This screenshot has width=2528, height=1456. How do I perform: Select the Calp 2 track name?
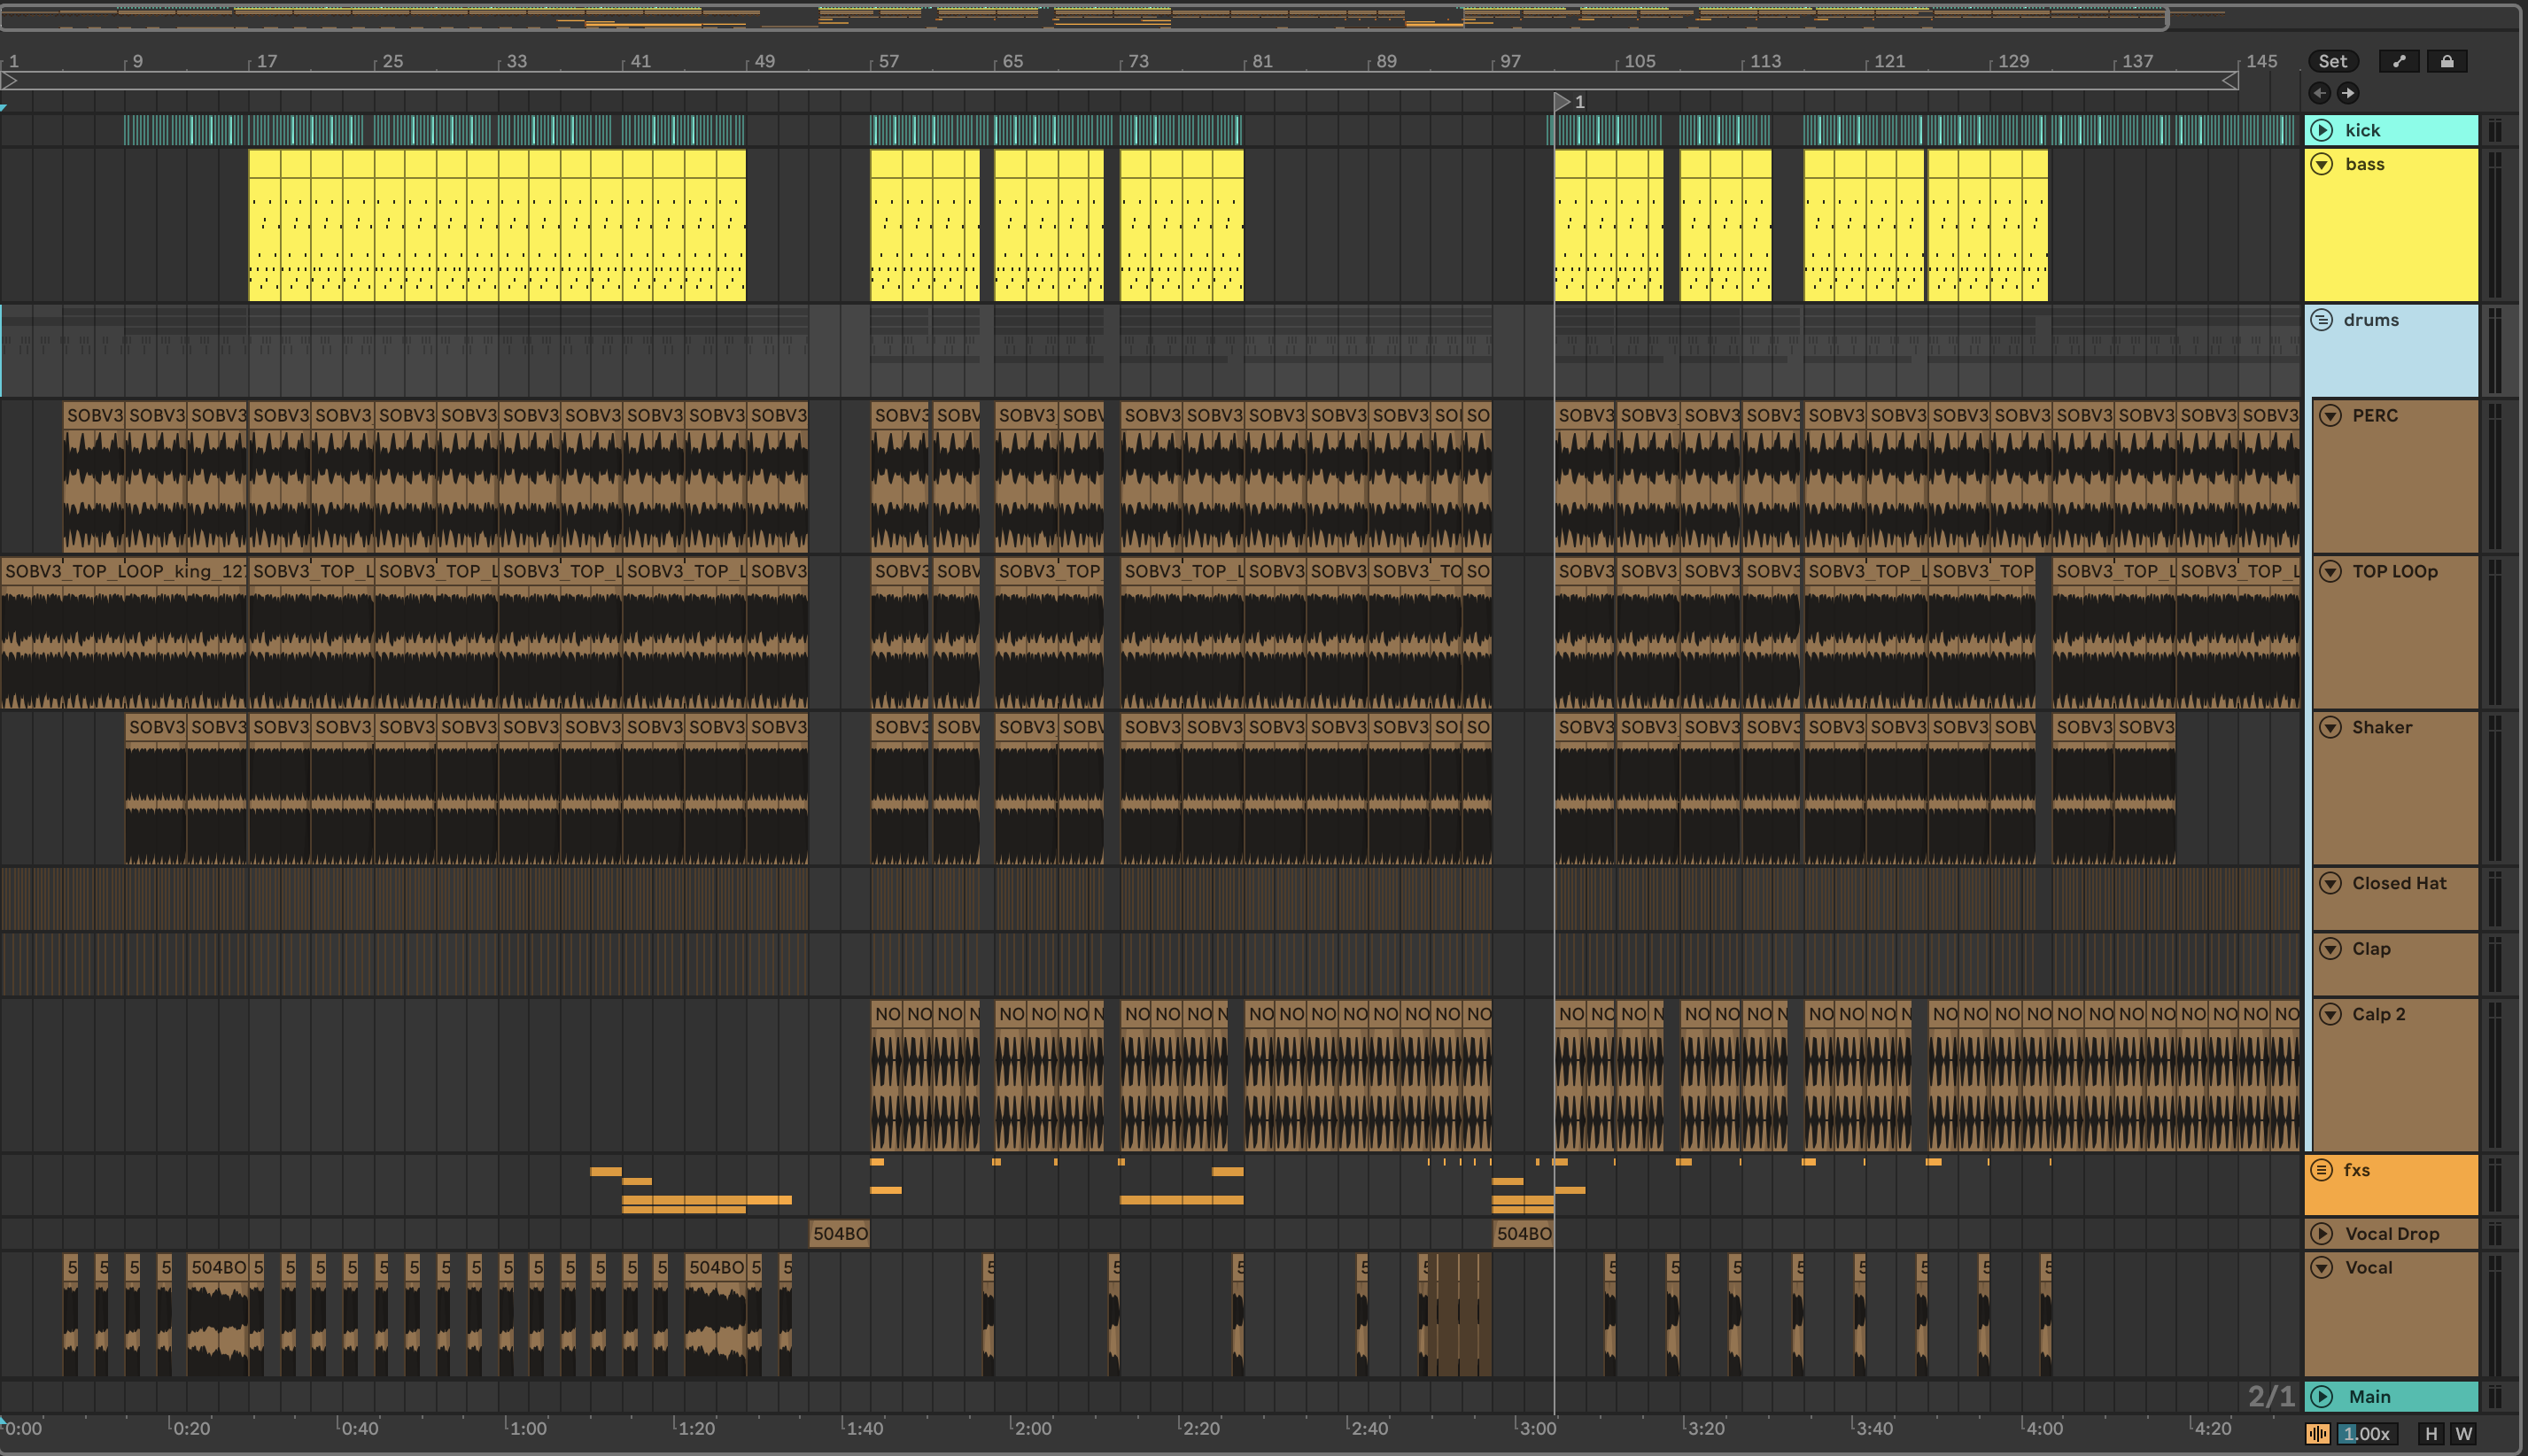[2378, 1015]
